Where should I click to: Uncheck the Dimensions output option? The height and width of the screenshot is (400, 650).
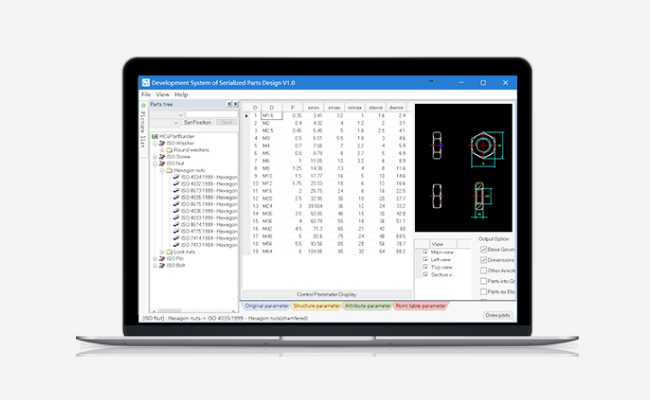coord(483,259)
